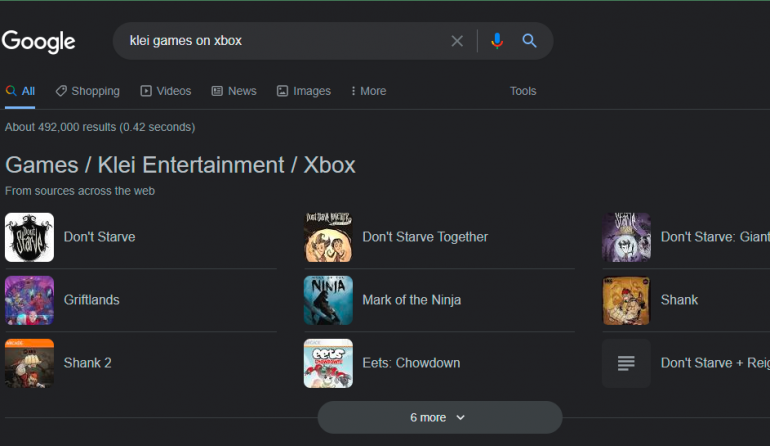Switch to the Videos tab
This screenshot has height=446, width=770.
pos(165,91)
